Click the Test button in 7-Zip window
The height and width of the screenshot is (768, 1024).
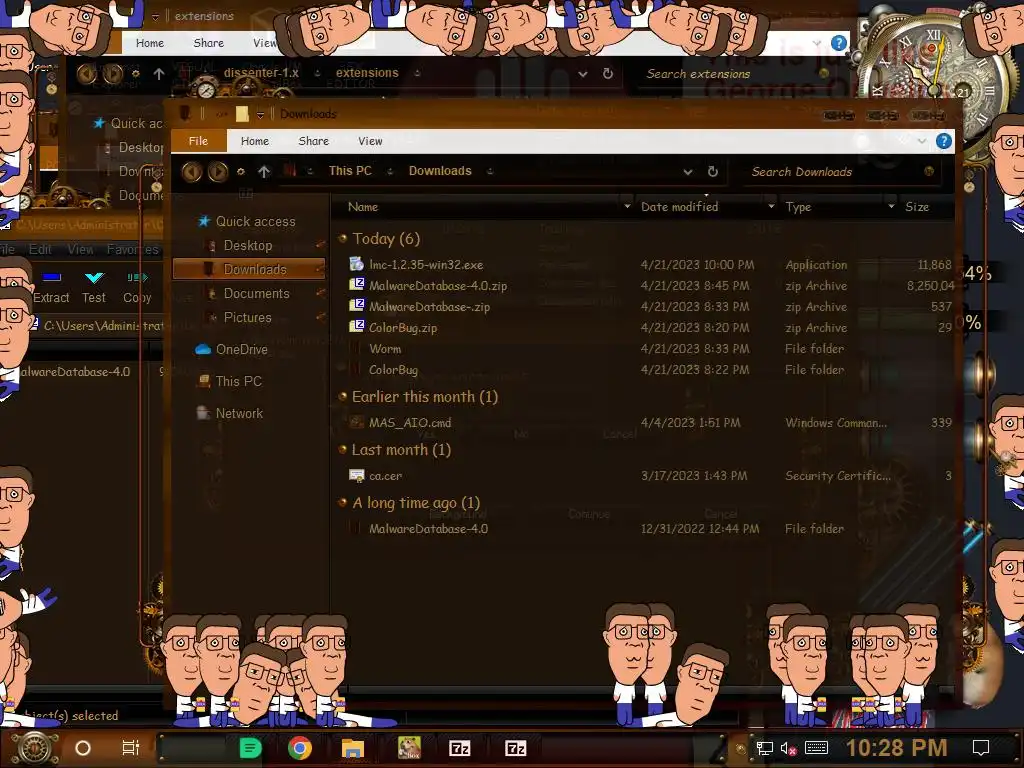(x=94, y=287)
